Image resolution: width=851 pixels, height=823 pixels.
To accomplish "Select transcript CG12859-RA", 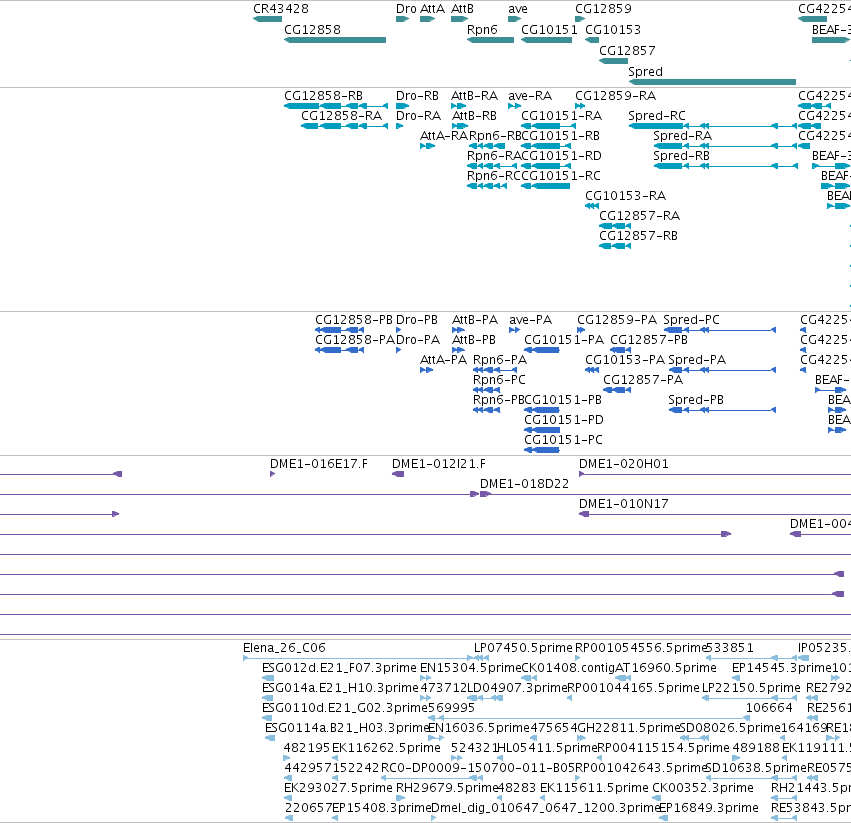I will tap(615, 96).
